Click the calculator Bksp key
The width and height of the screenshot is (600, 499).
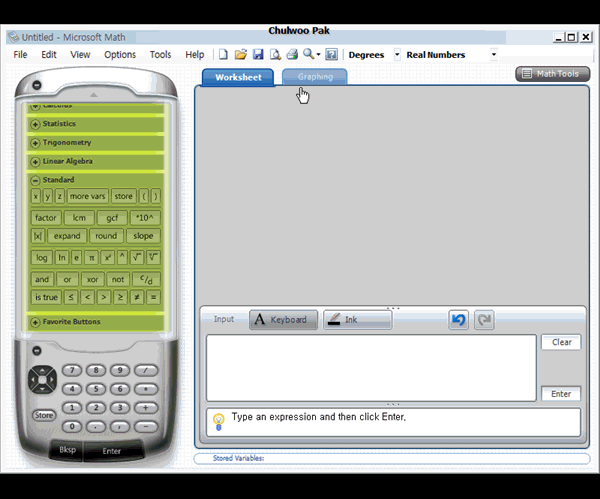[67, 450]
